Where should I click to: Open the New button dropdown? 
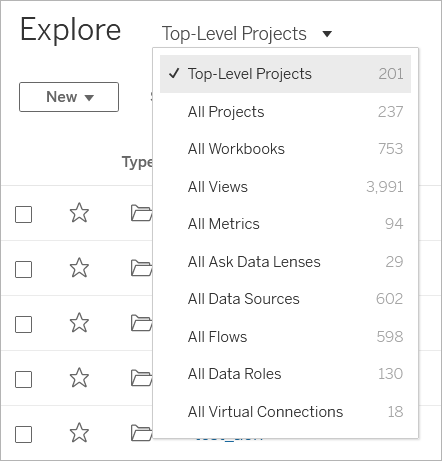[x=69, y=97]
